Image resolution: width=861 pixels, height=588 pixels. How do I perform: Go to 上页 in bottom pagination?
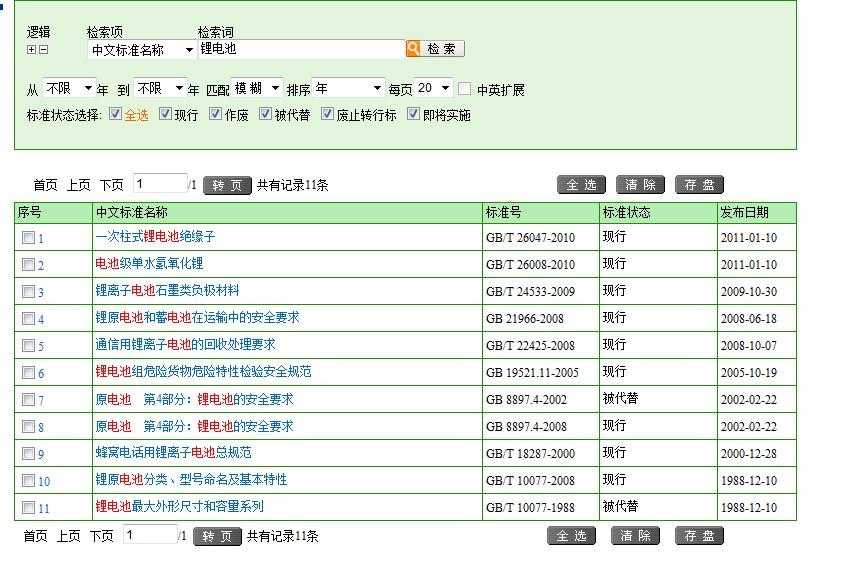point(69,536)
